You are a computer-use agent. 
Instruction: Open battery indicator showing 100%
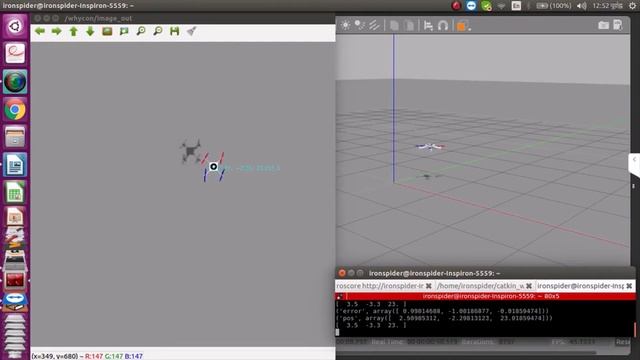[x=553, y=6]
